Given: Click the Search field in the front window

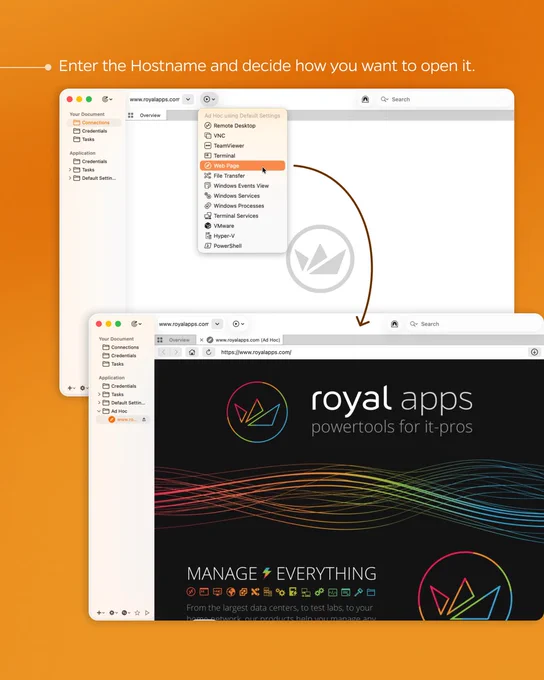Looking at the screenshot, I should (x=473, y=324).
